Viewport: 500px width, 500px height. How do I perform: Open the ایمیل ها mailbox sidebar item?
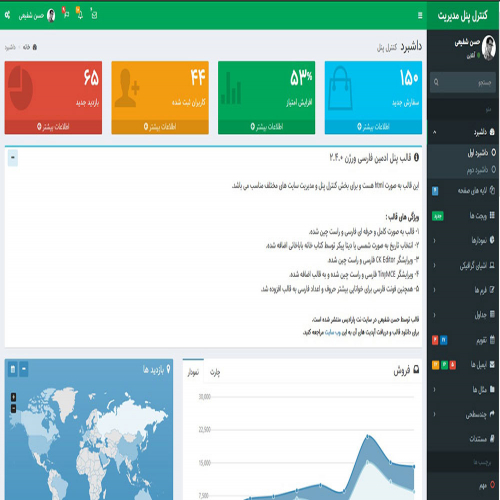tap(464, 365)
